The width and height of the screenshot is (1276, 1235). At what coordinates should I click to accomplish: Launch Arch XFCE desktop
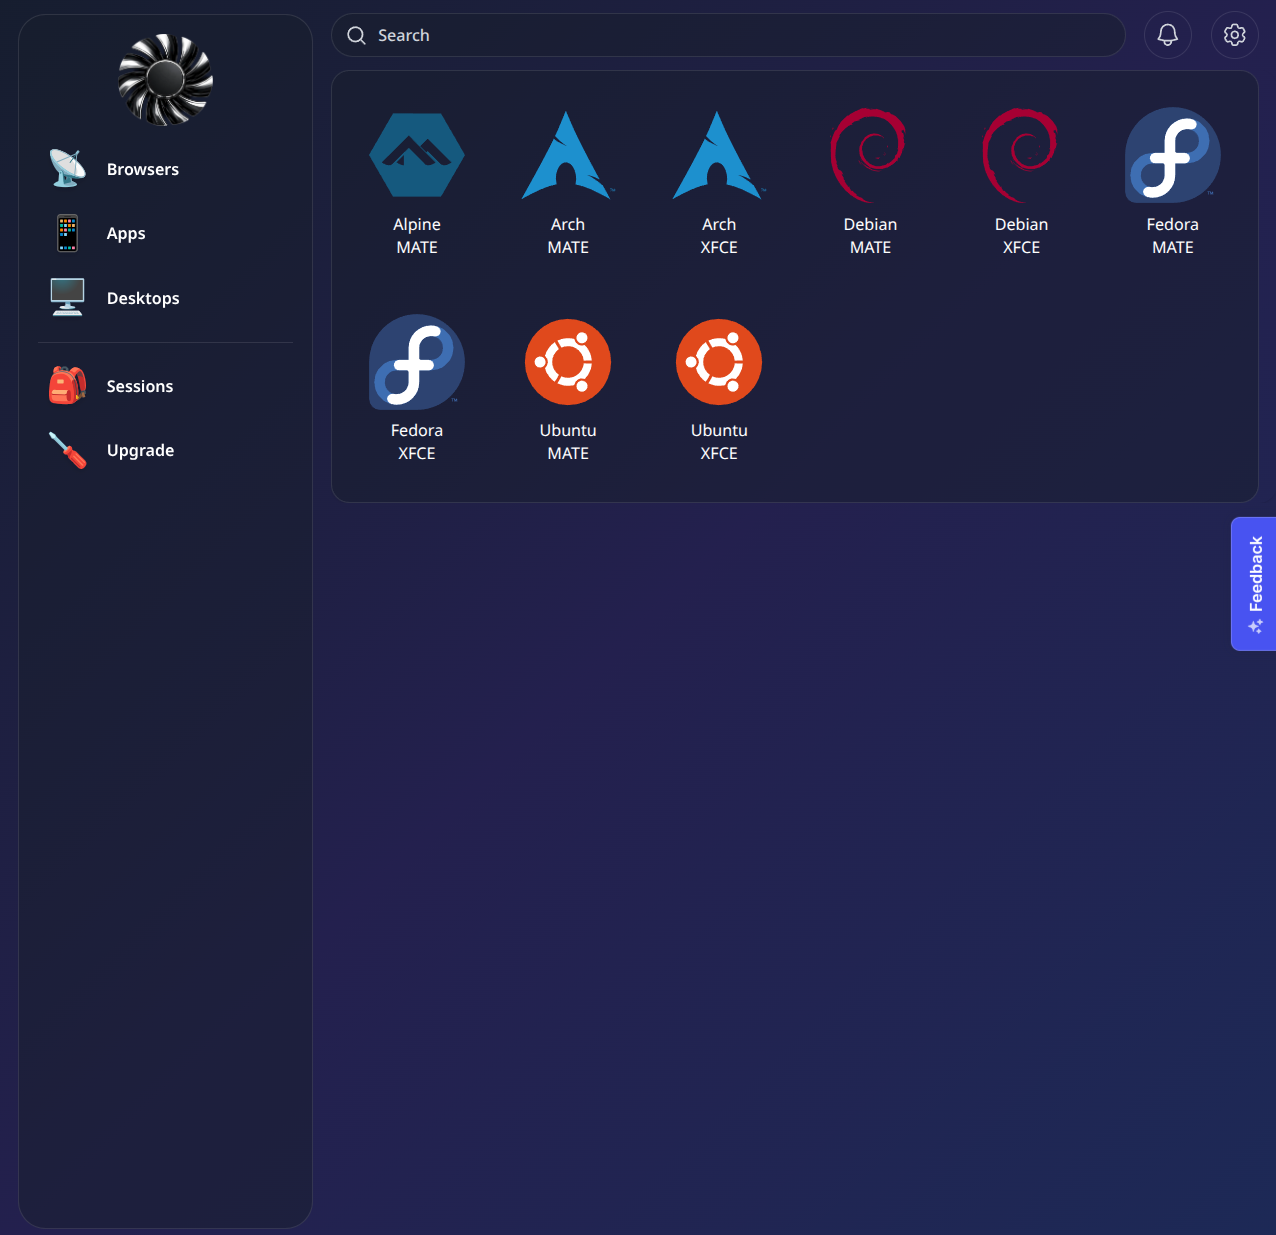click(x=719, y=155)
